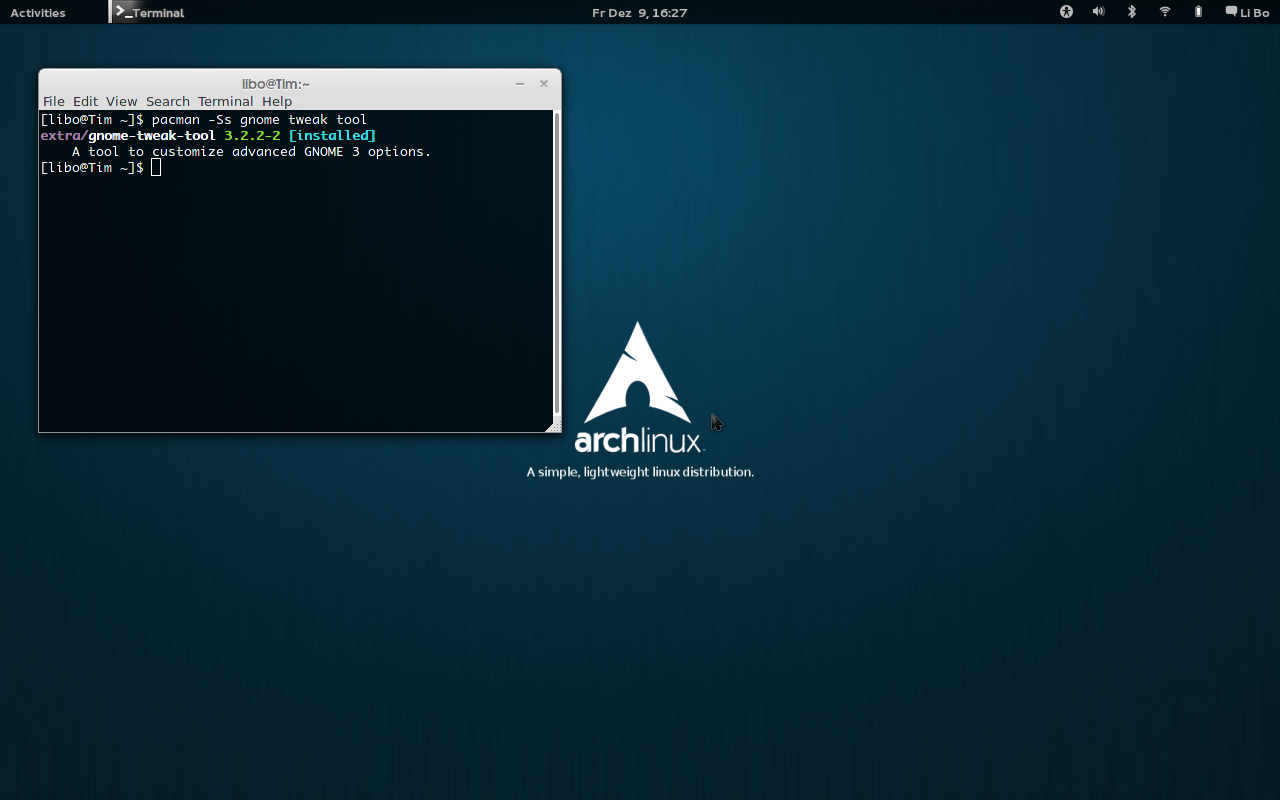Open the accessibility menu icon
1280x800 pixels.
(x=1066, y=12)
